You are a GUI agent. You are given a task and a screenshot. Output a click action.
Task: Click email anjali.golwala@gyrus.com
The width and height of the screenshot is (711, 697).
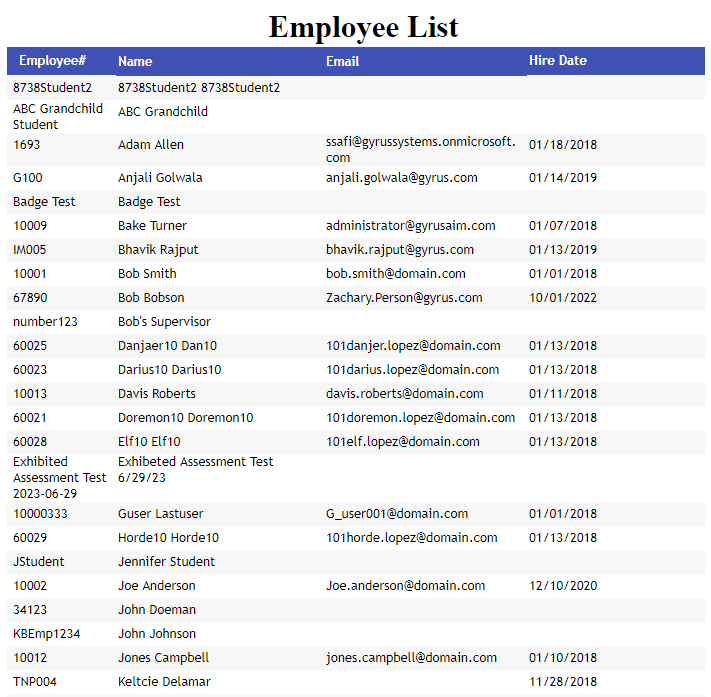tap(401, 178)
